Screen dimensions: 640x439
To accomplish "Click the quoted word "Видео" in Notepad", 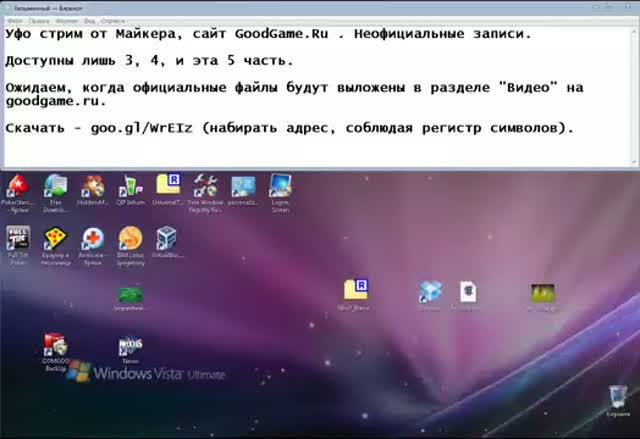I will (x=528, y=87).
